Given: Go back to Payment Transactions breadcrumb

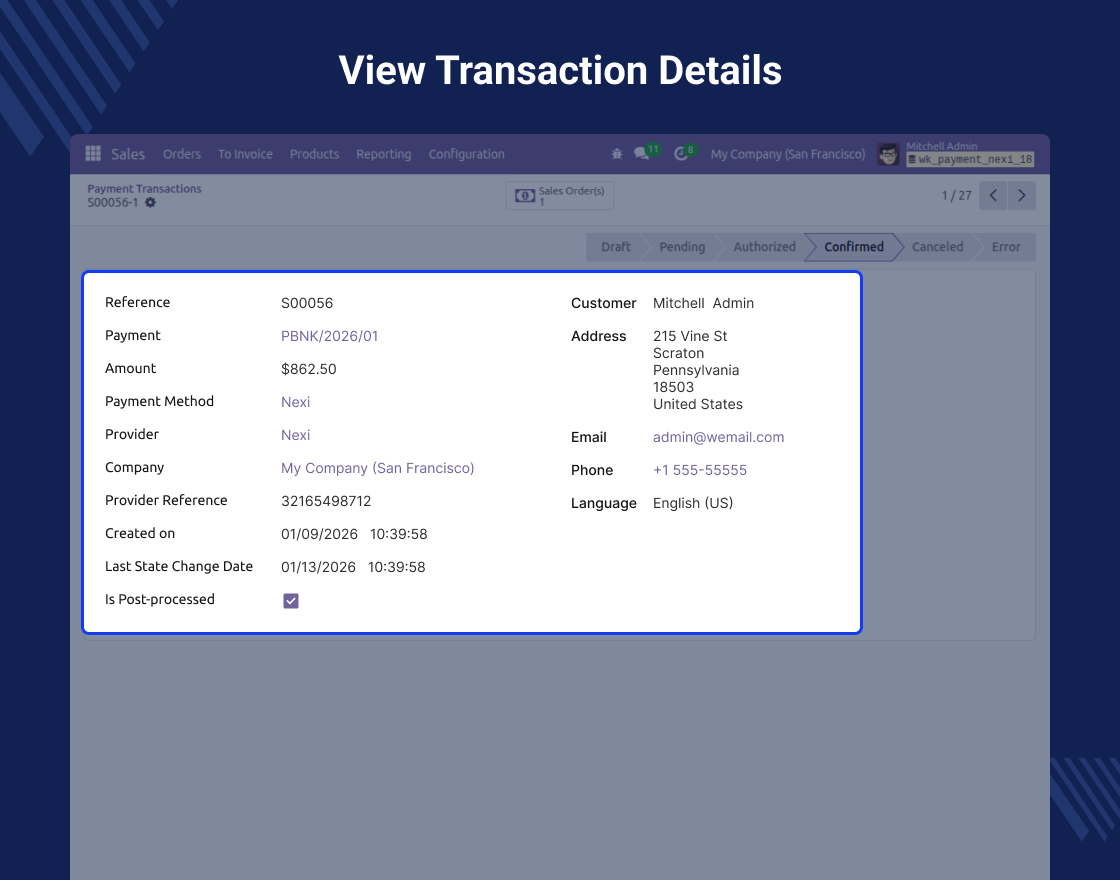Looking at the screenshot, I should 144,189.
